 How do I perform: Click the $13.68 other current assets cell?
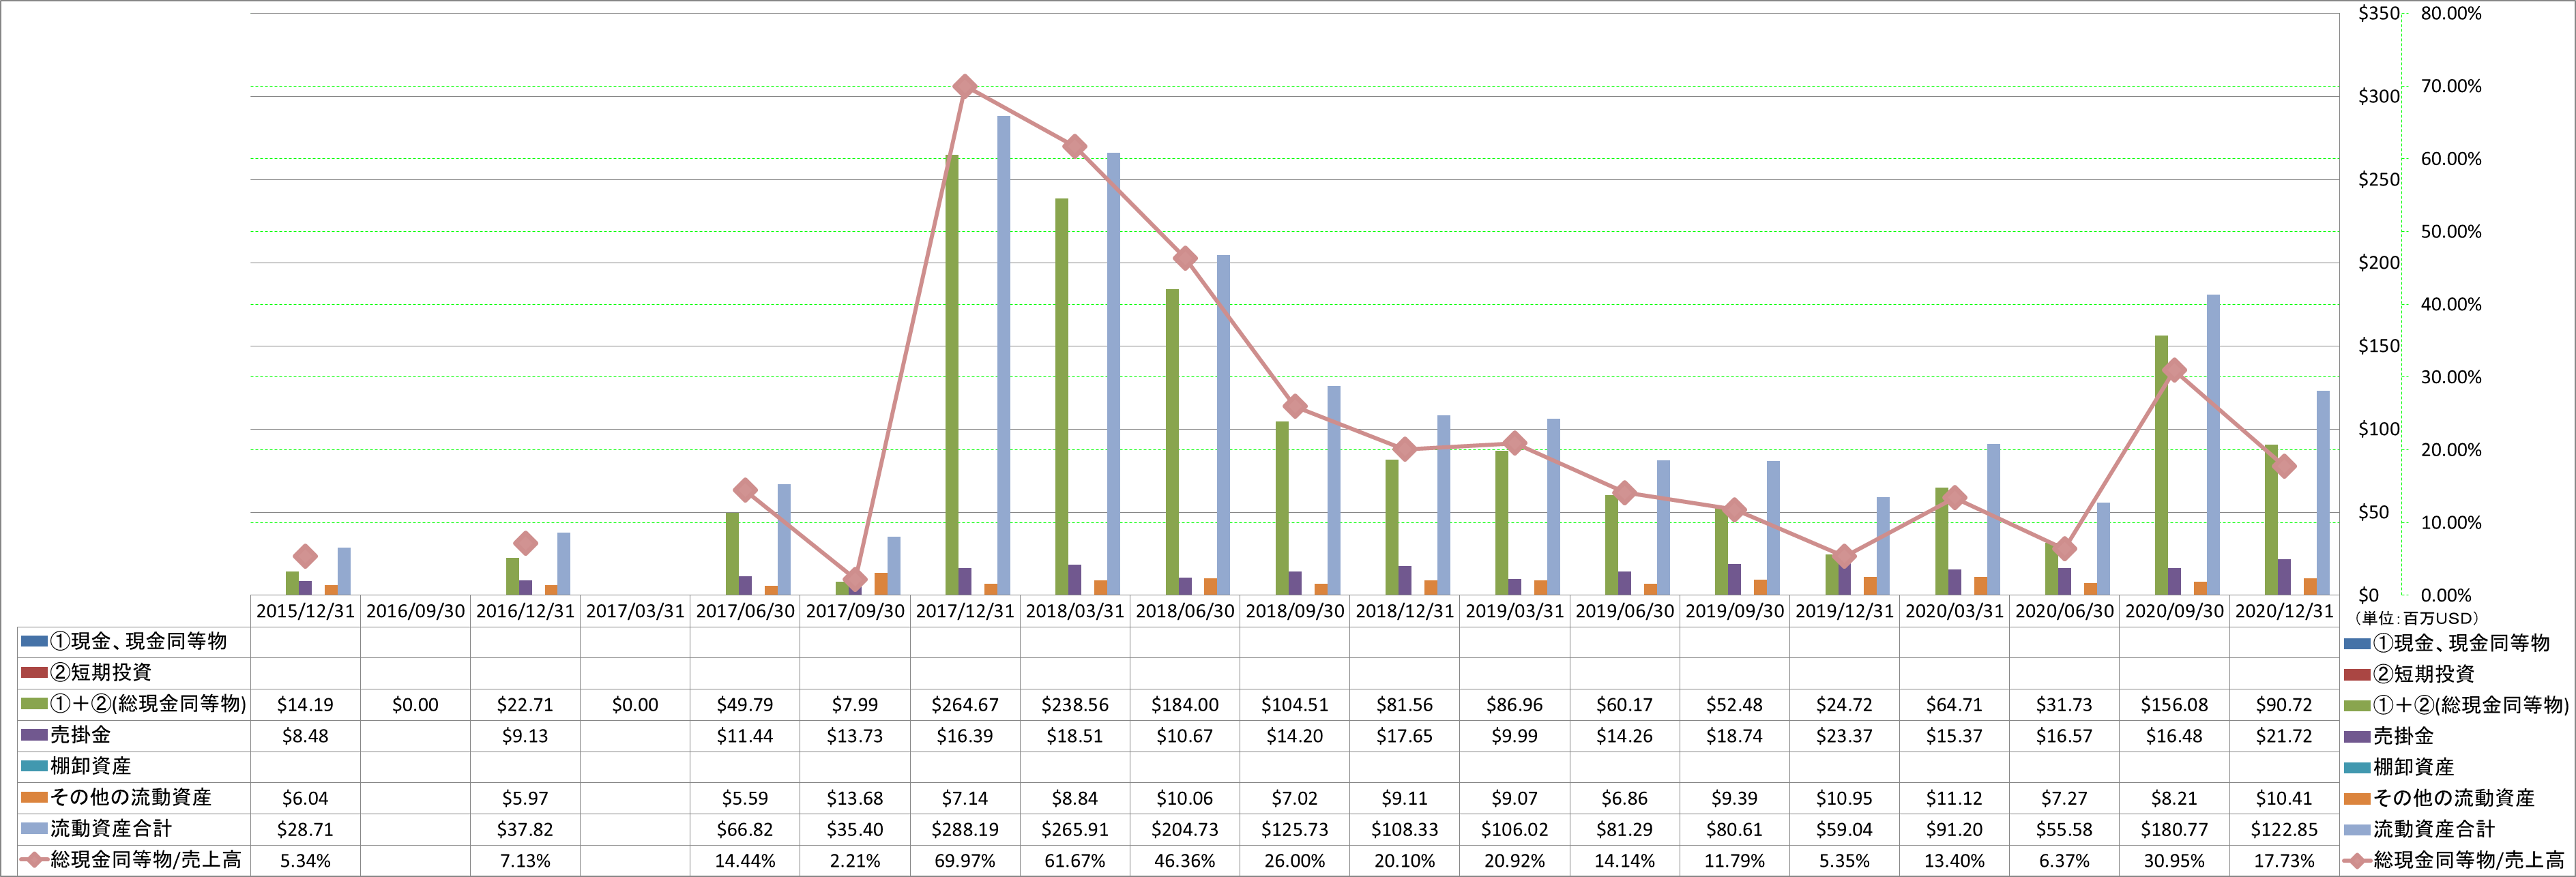coord(855,798)
